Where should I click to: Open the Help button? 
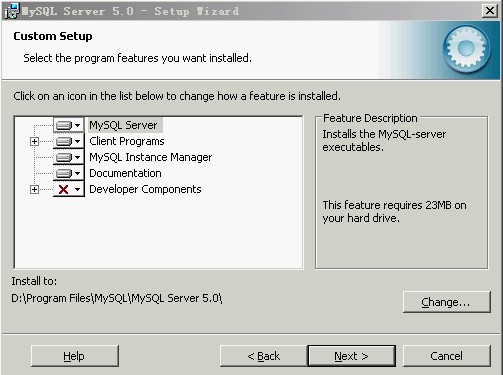point(75,356)
